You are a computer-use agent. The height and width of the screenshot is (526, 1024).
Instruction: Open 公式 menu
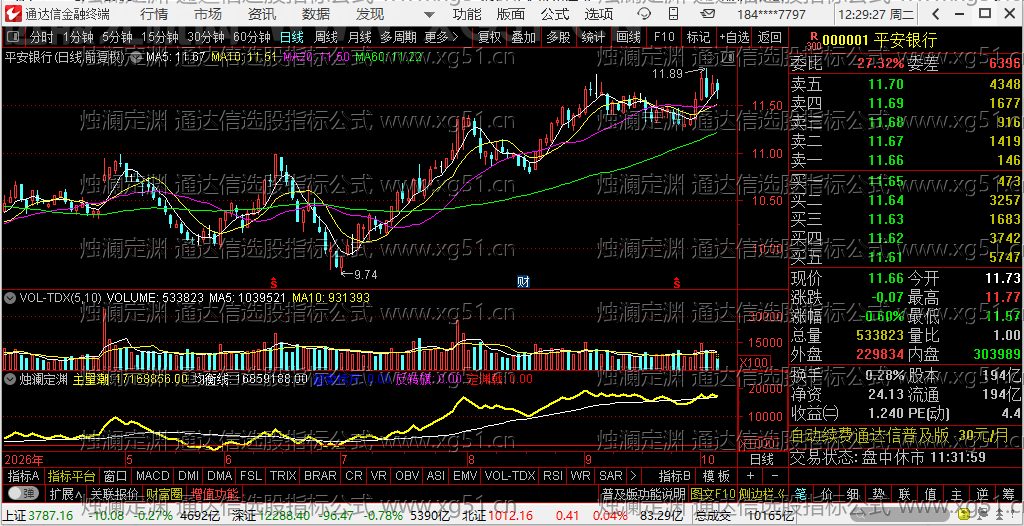[x=555, y=14]
